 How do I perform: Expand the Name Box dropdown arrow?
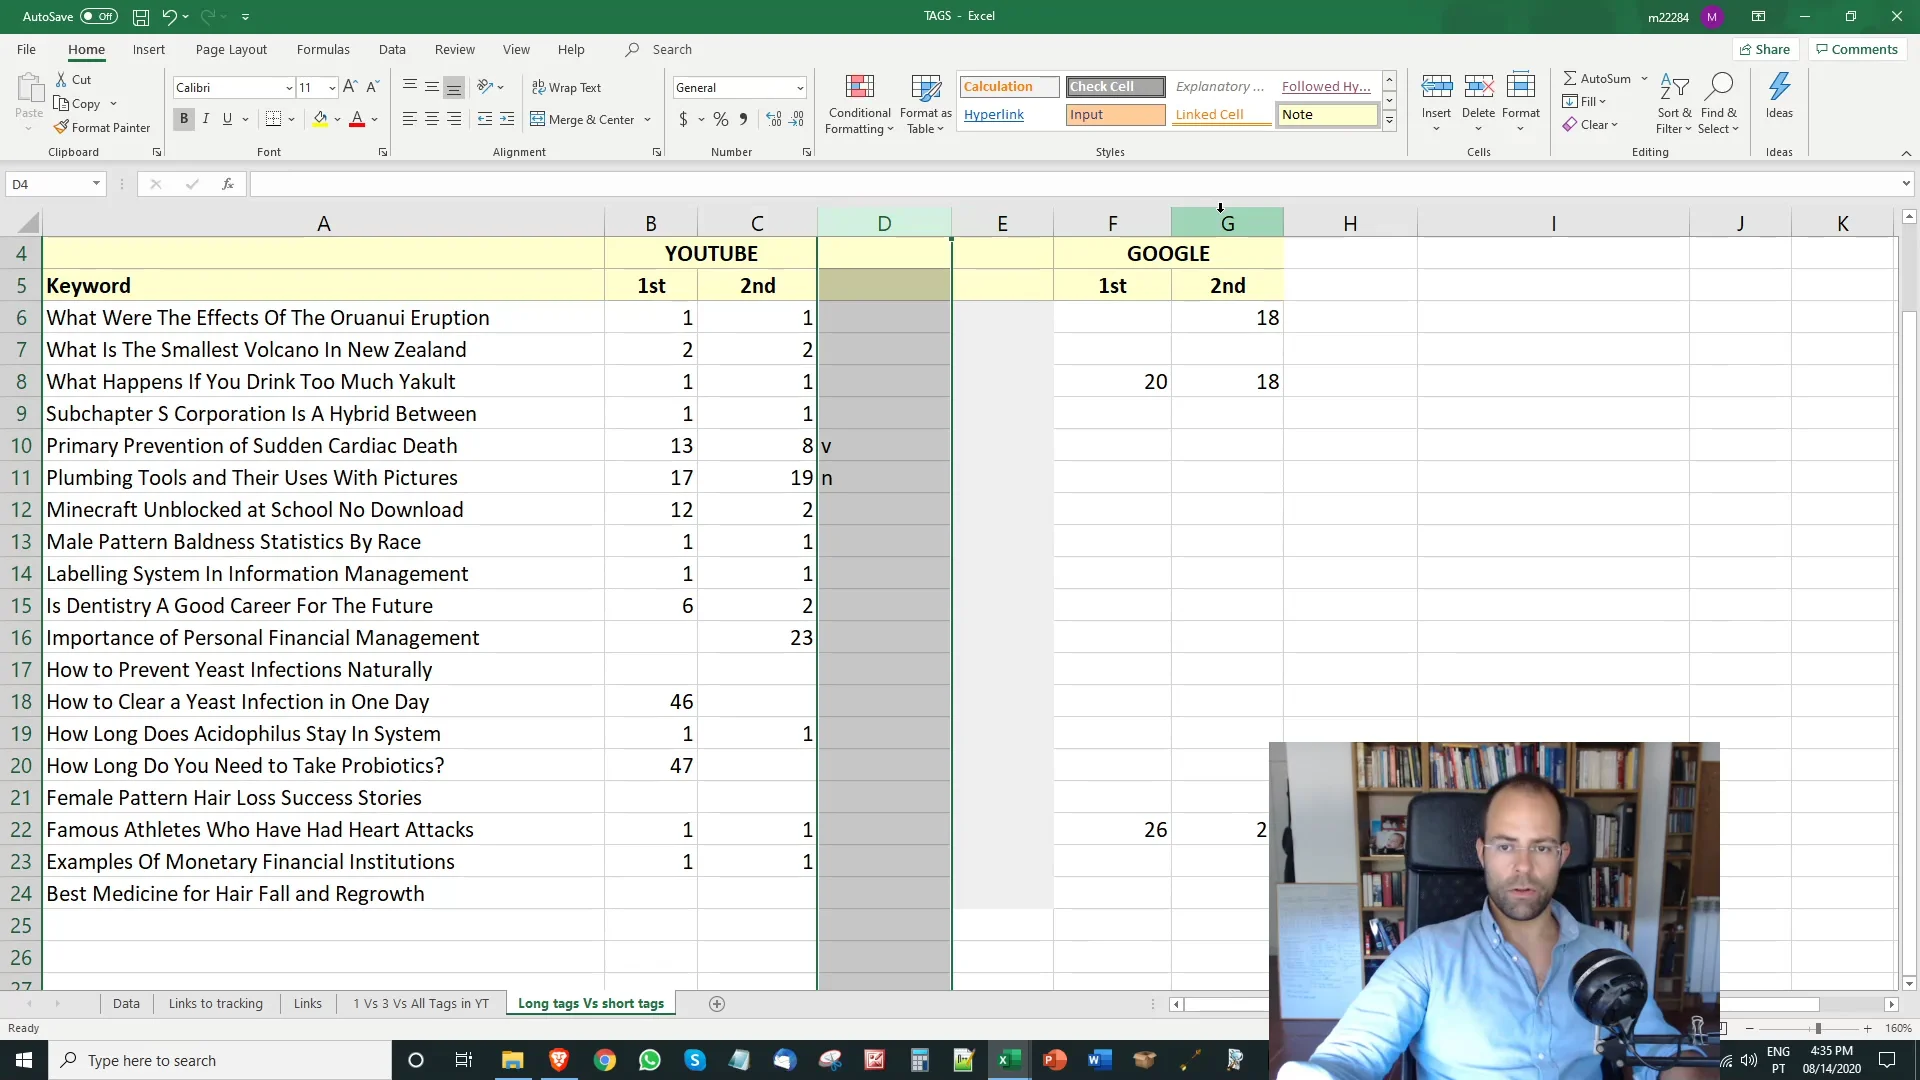(x=96, y=184)
